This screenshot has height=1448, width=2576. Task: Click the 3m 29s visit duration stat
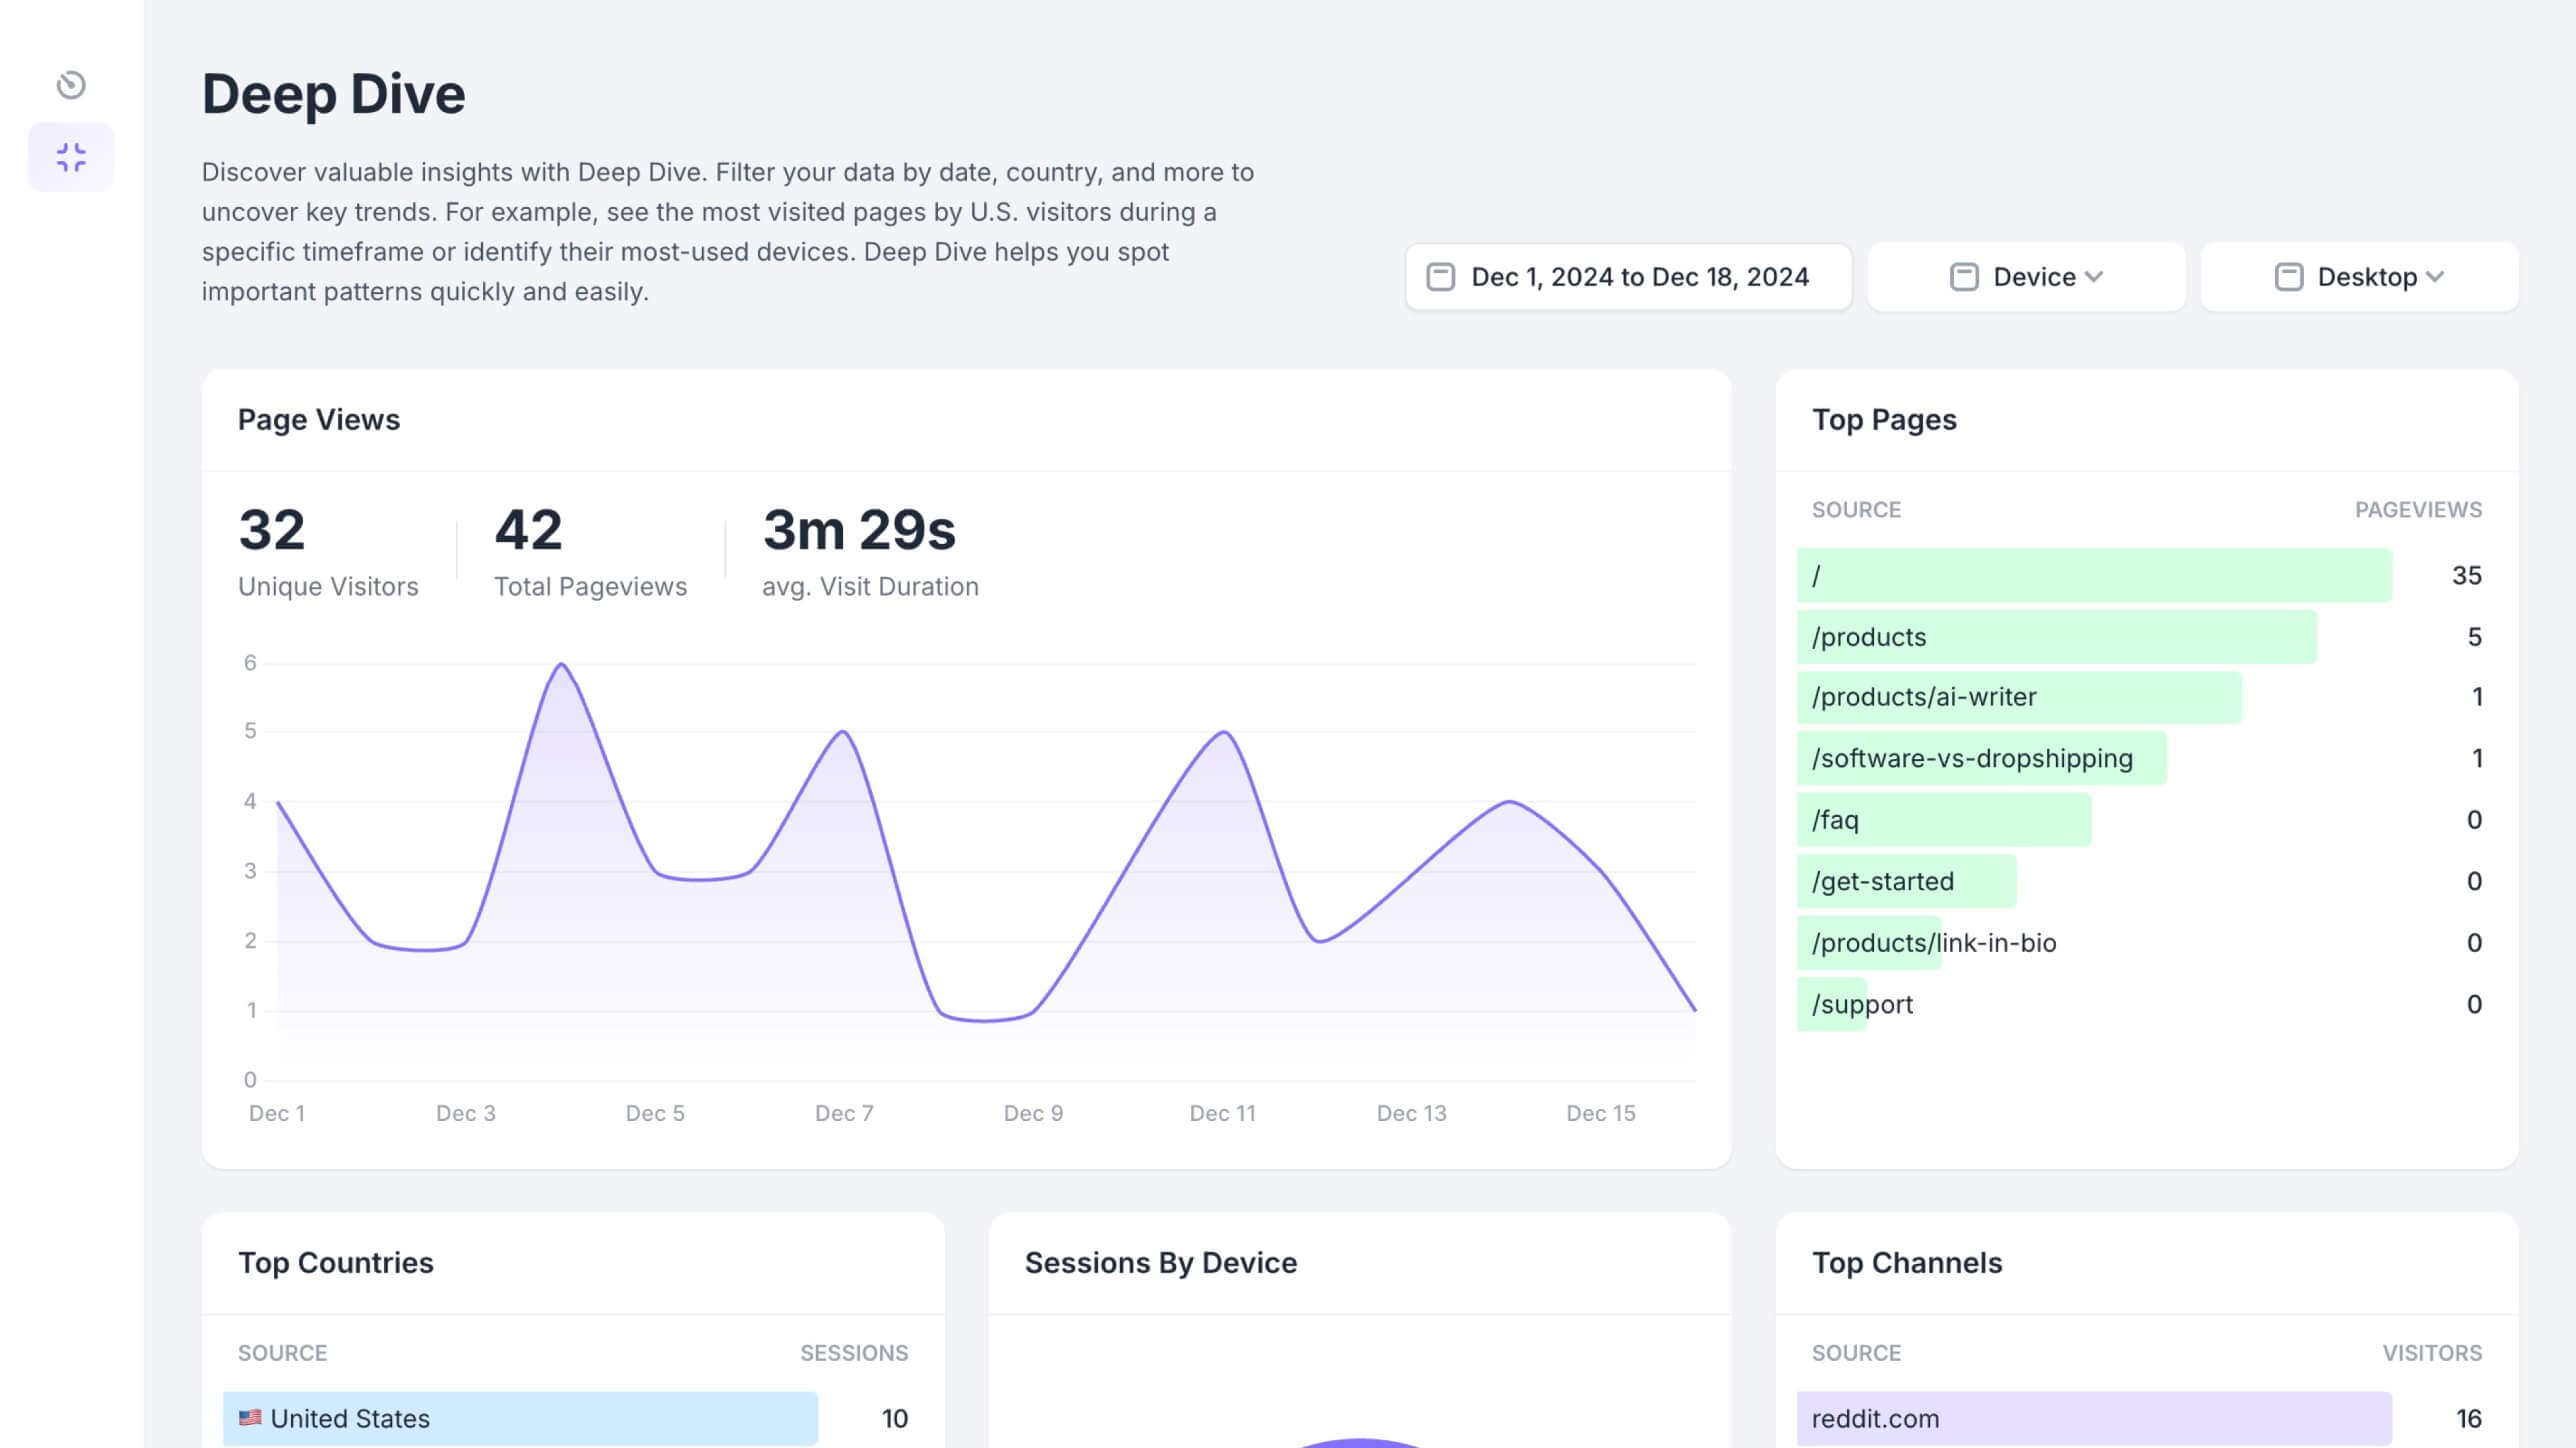(x=870, y=551)
